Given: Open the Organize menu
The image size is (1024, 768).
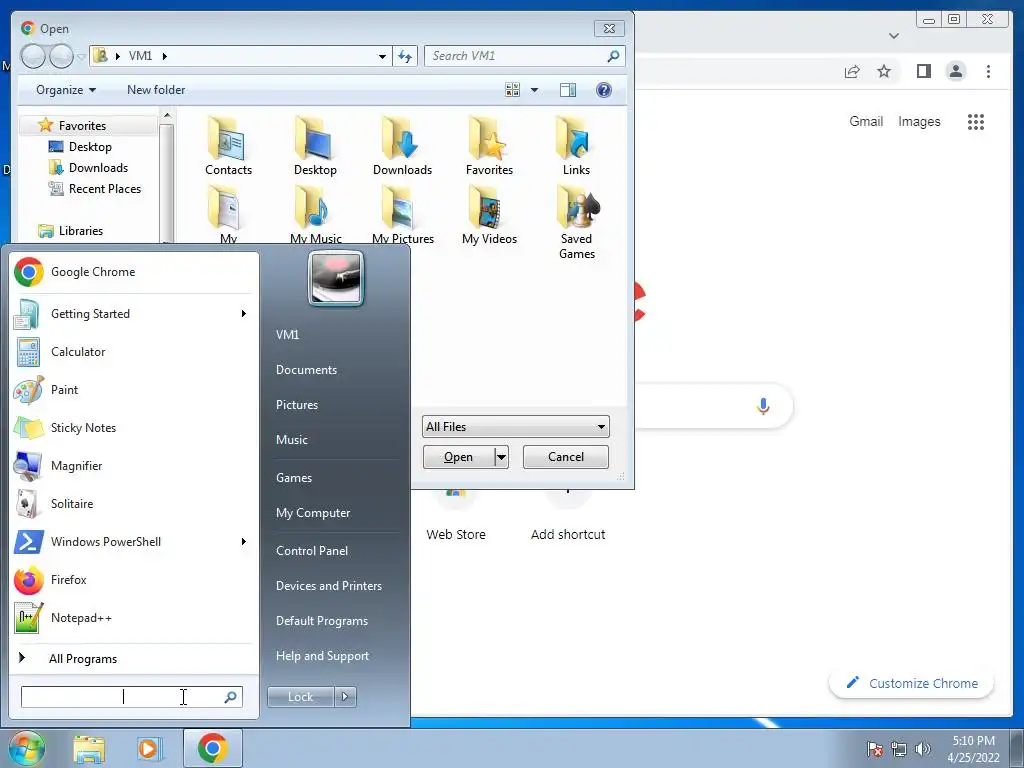Looking at the screenshot, I should pyautogui.click(x=65, y=90).
